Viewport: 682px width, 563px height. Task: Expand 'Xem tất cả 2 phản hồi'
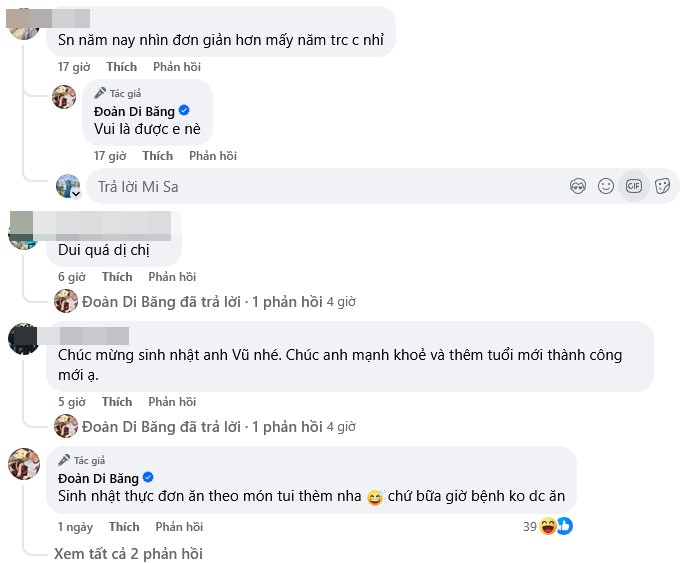130,553
